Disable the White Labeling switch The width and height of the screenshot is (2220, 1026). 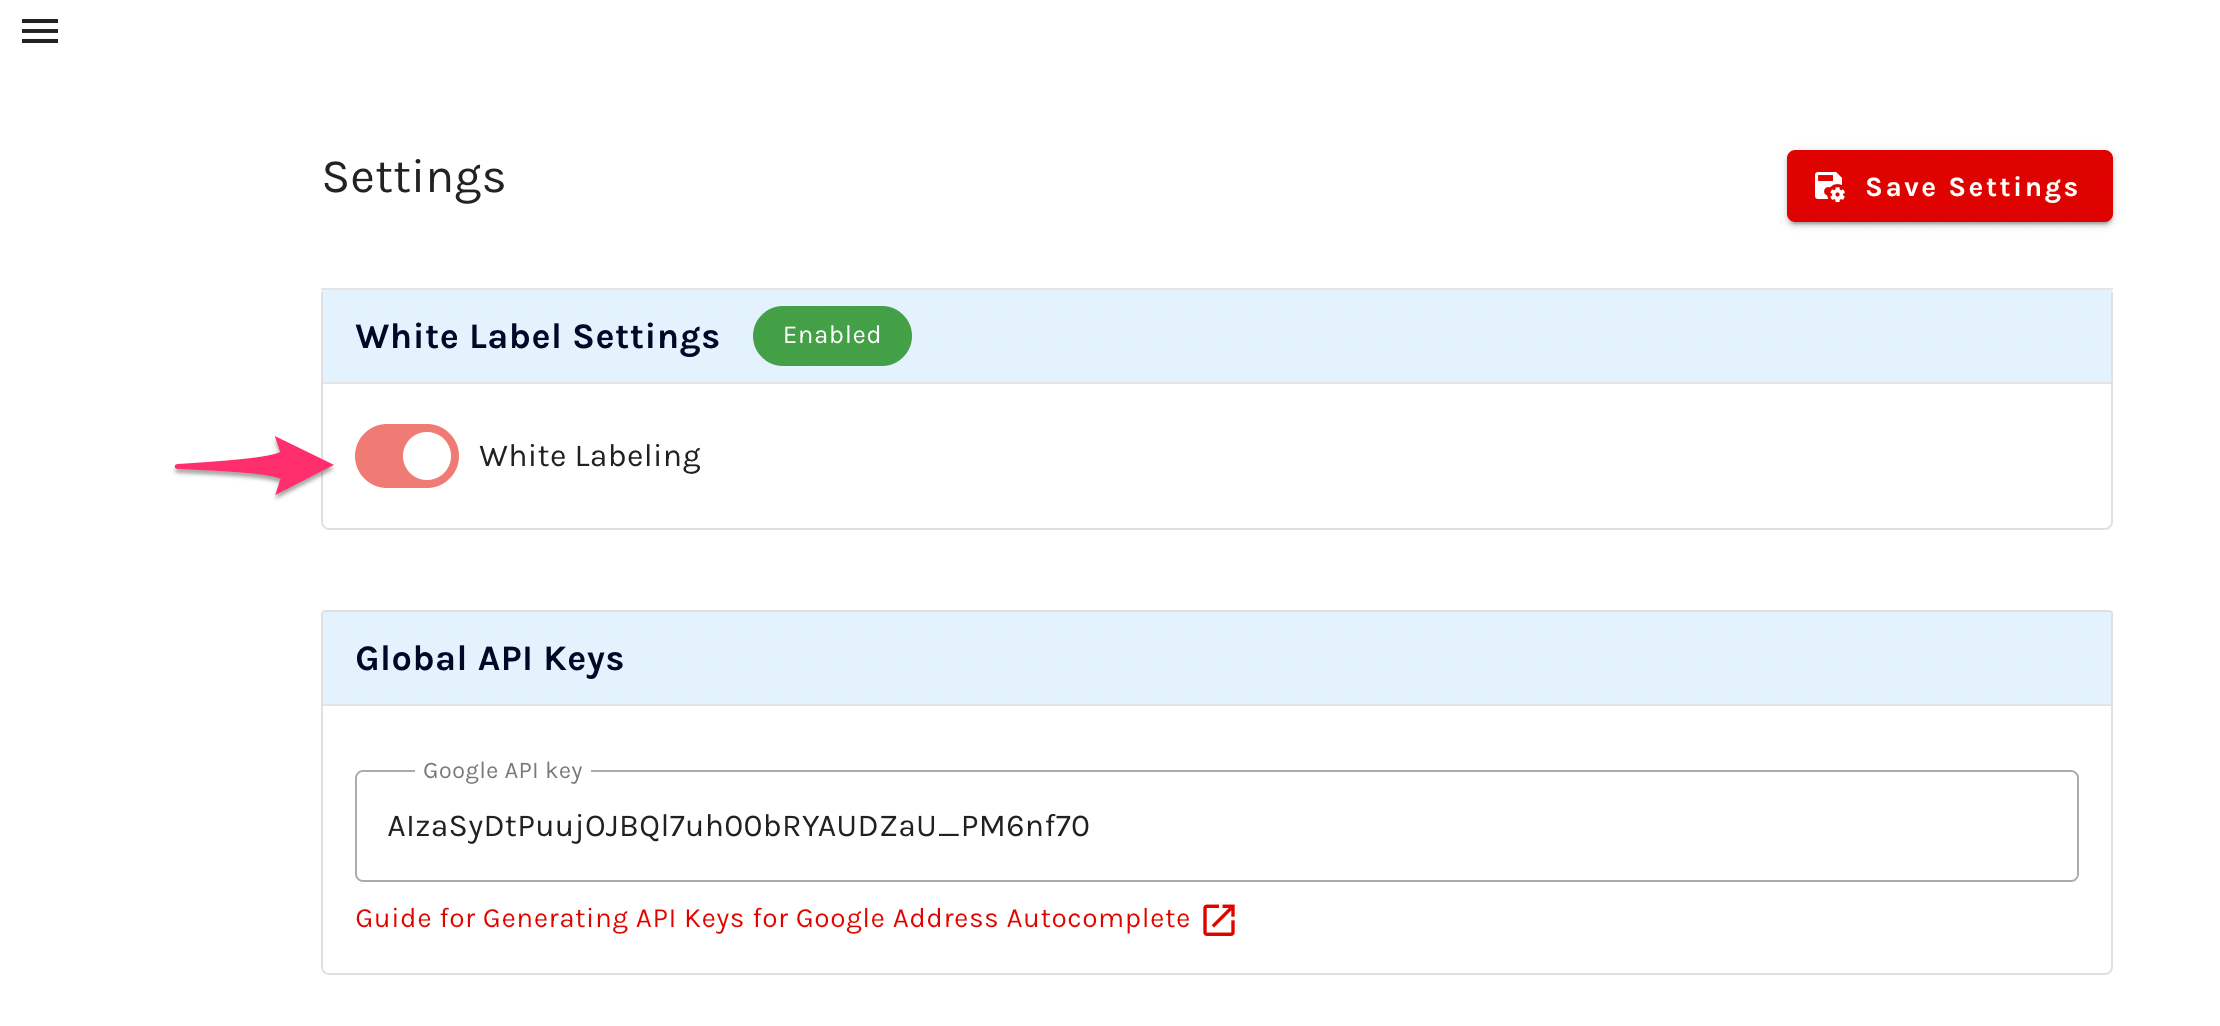406,456
